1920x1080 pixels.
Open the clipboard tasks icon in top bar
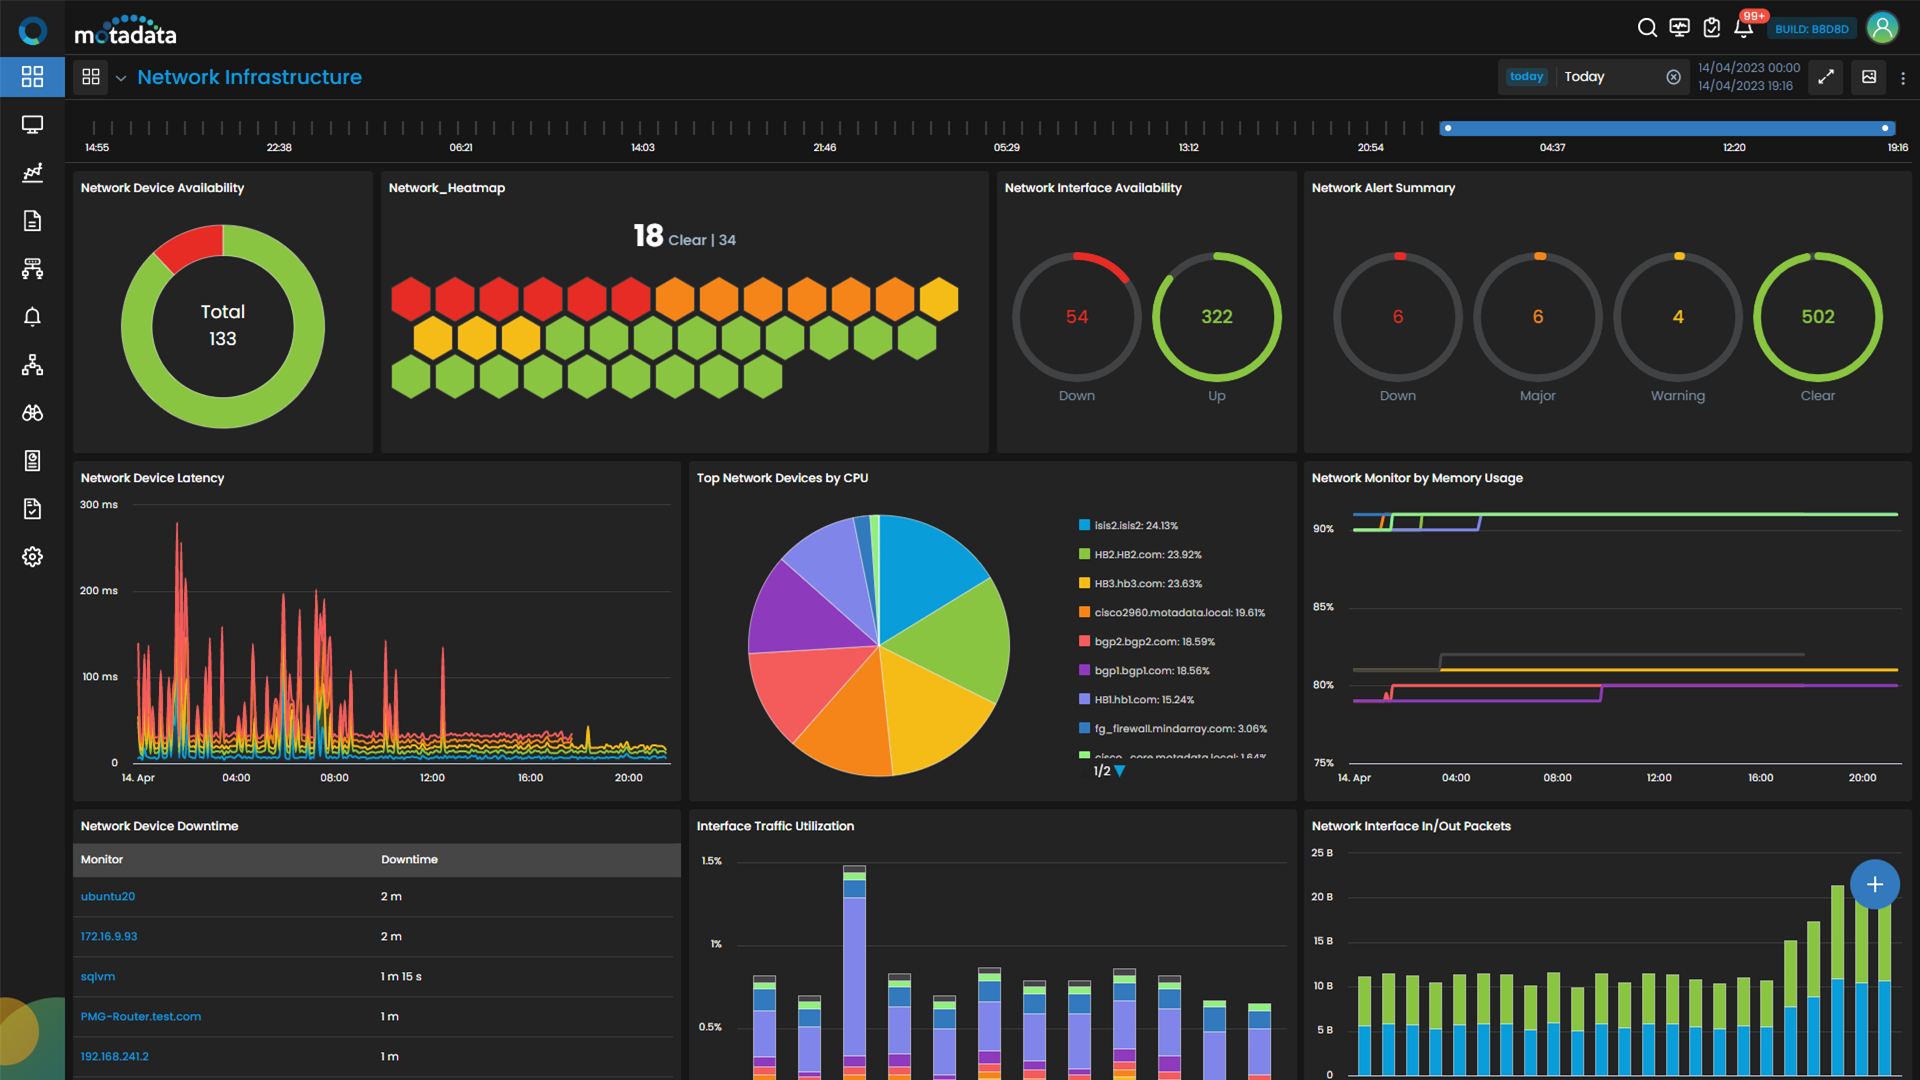coord(1711,28)
